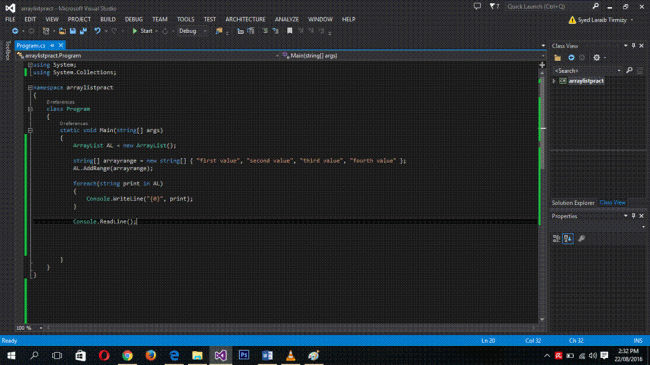
Task: Click in the Quick Launch search field
Action: [x=548, y=6]
